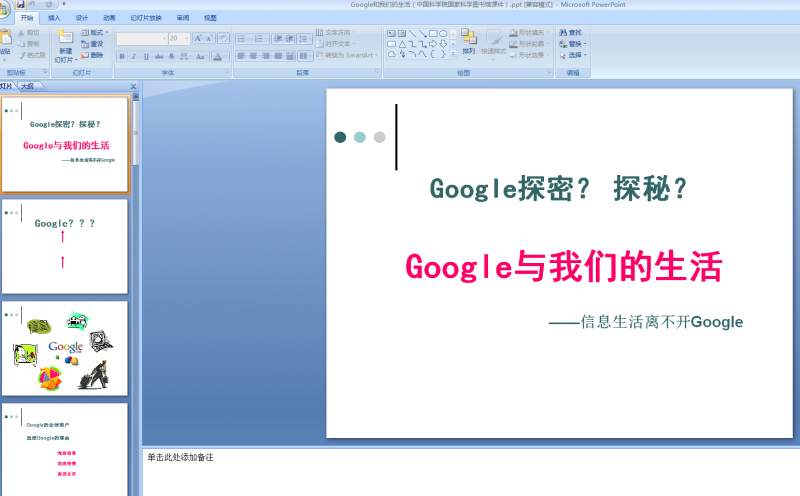Select the down block arrow shape
The width and height of the screenshot is (800, 496).
[x=443, y=44]
